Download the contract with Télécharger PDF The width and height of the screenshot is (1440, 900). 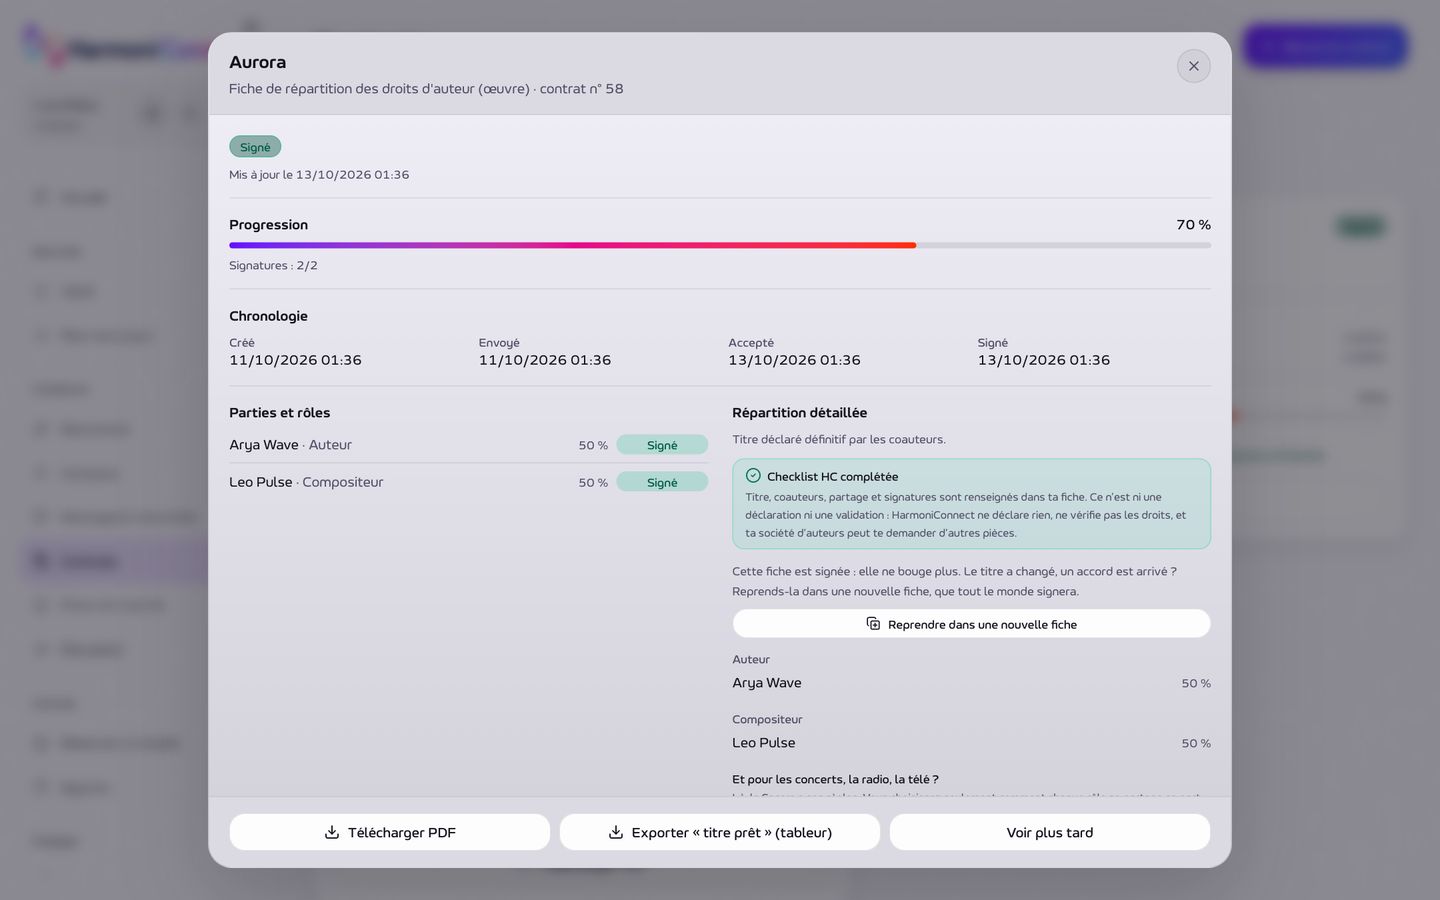point(390,832)
